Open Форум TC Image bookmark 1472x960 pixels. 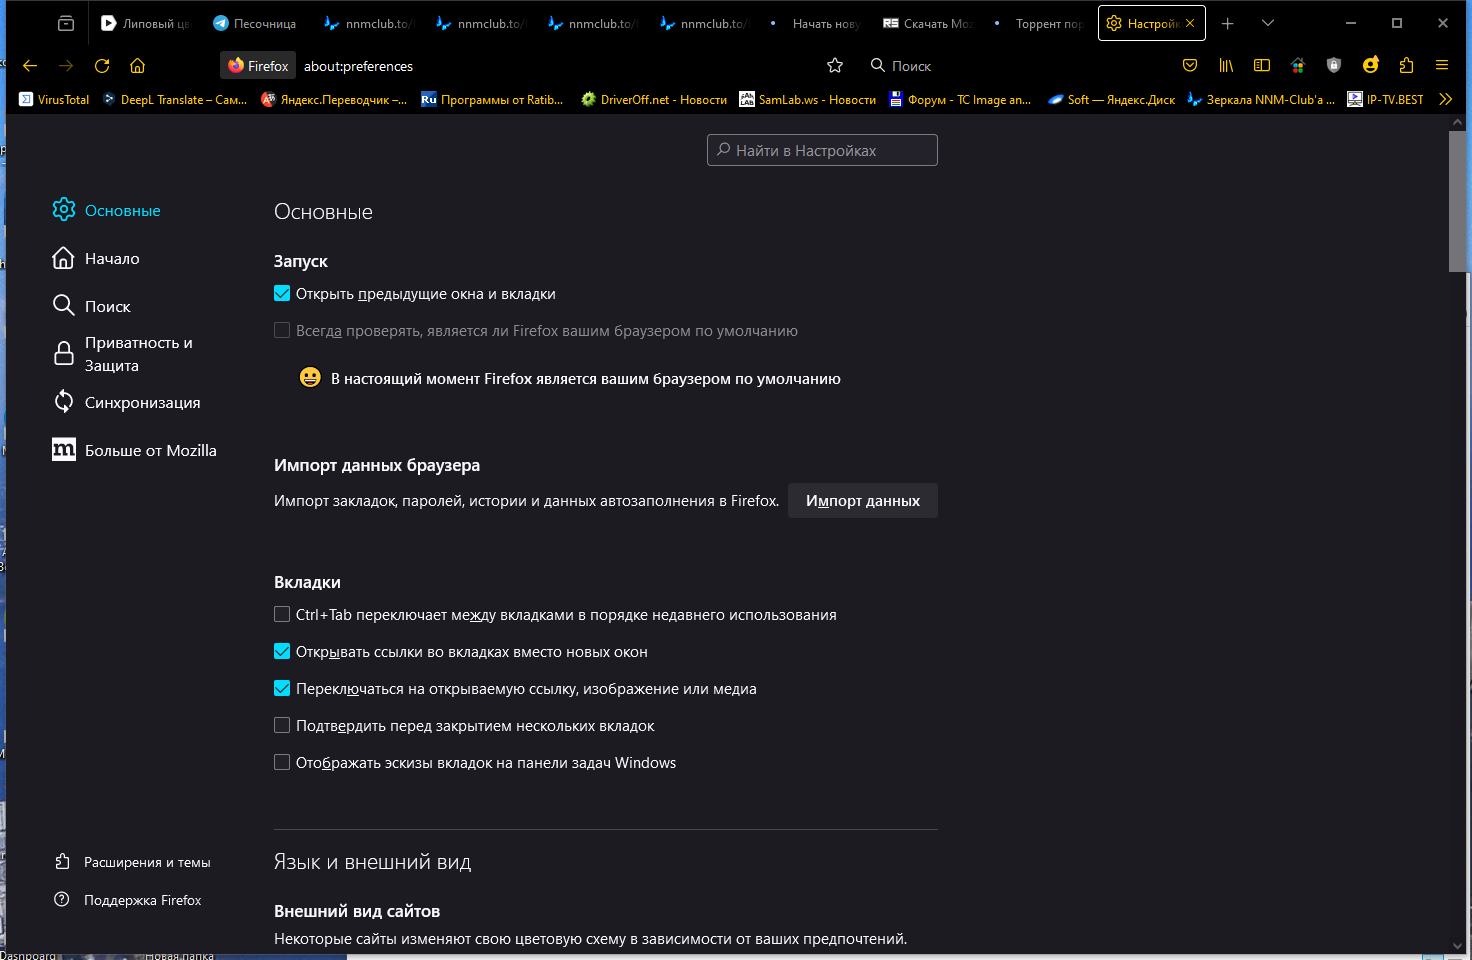pos(961,99)
